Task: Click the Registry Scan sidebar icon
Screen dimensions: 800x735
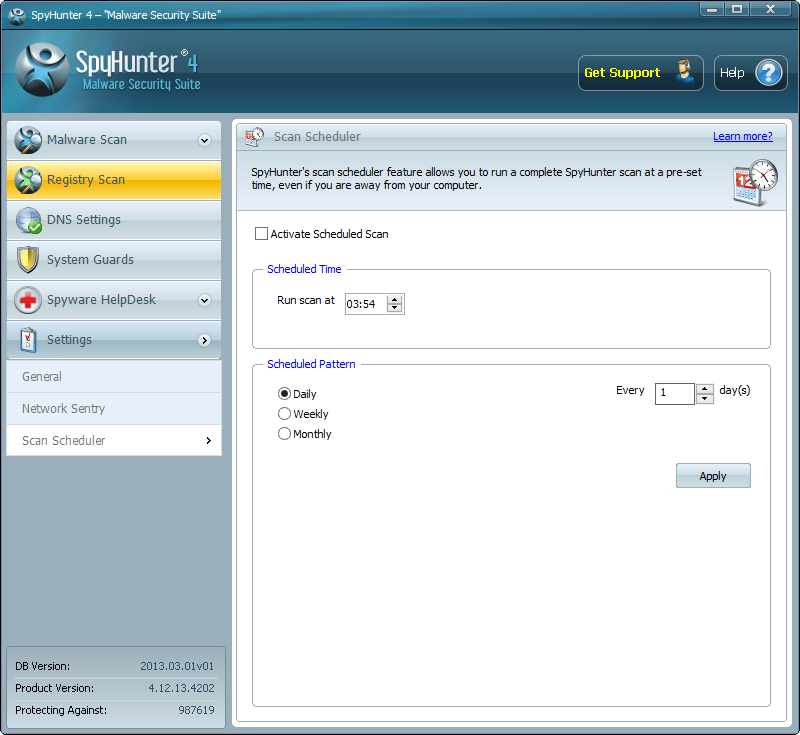Action: 28,180
